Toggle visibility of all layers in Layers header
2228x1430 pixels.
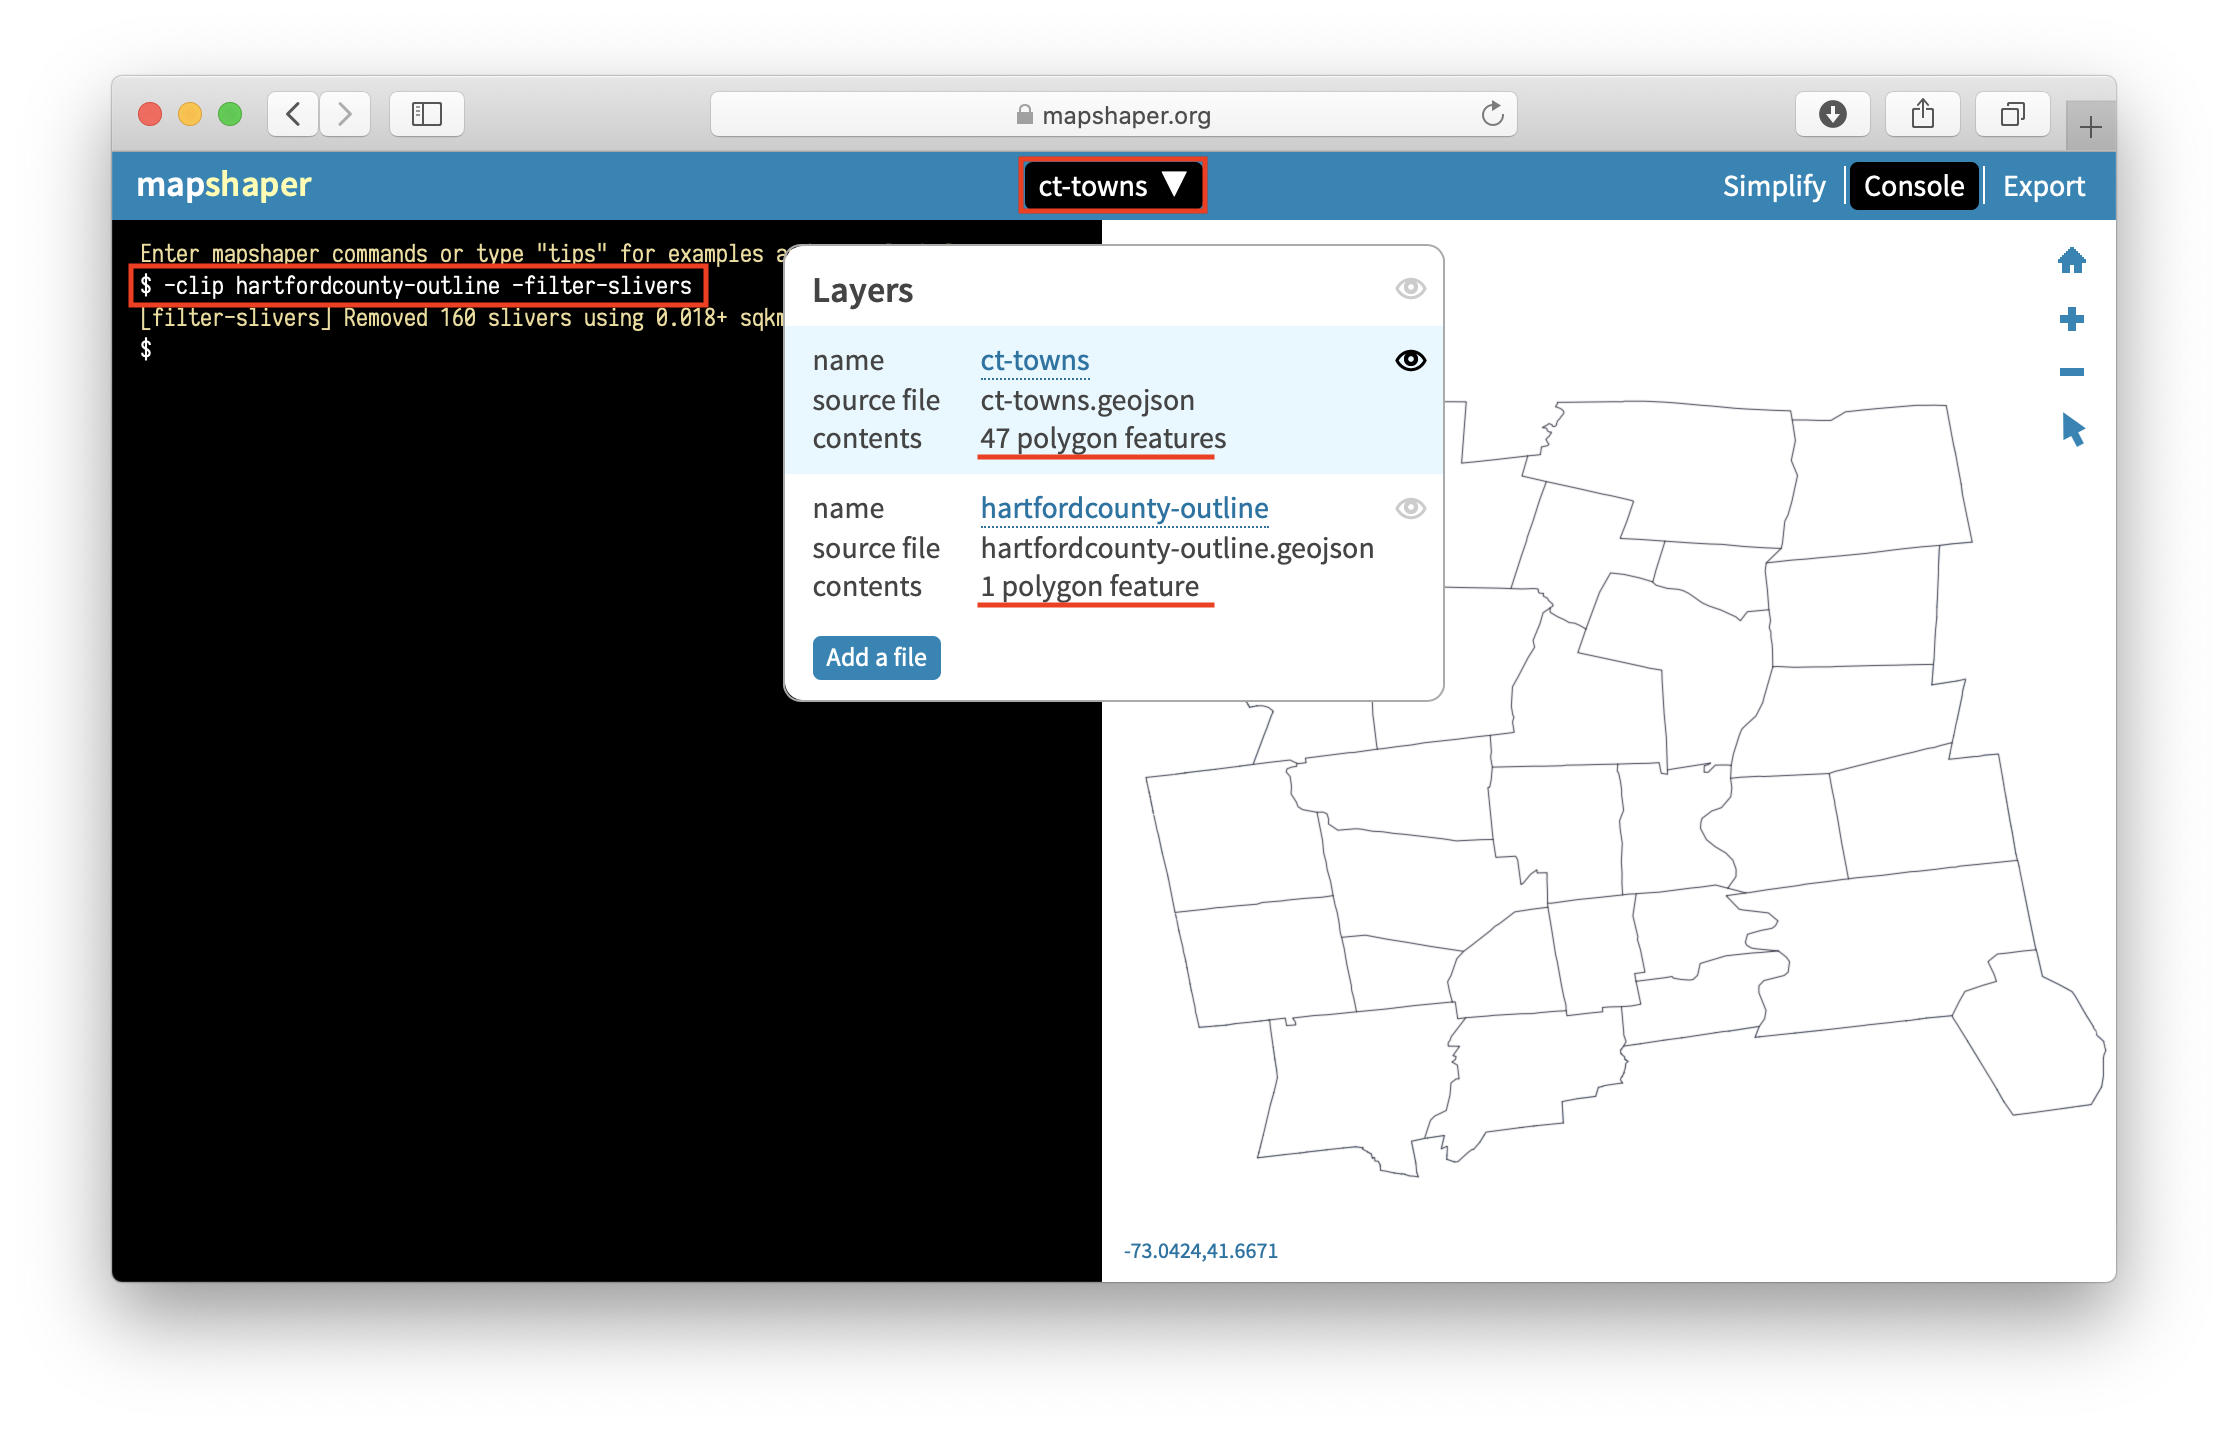[x=1410, y=289]
